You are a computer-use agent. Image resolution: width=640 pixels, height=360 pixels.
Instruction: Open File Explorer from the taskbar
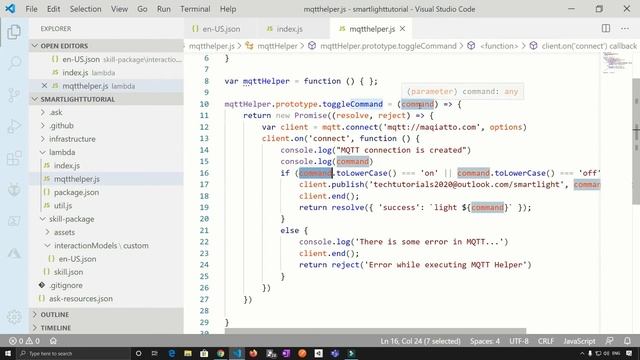(x=188, y=353)
